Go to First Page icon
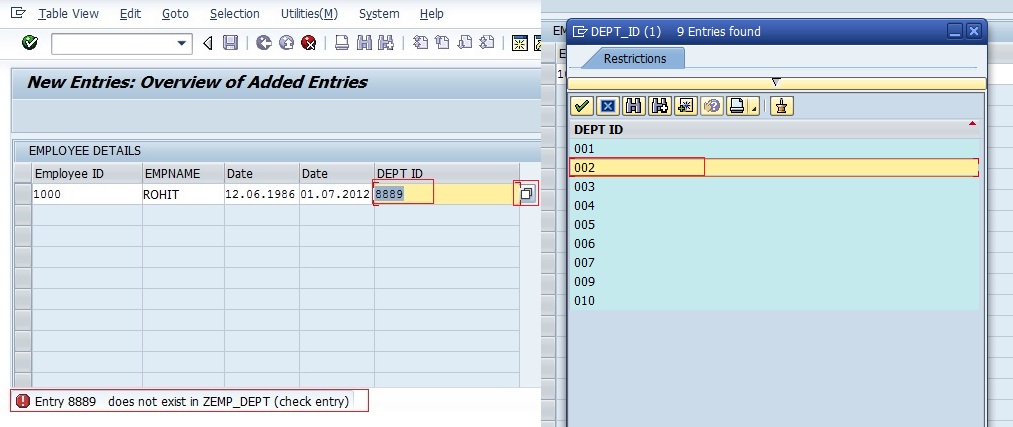The width and height of the screenshot is (1013, 427). pos(421,43)
